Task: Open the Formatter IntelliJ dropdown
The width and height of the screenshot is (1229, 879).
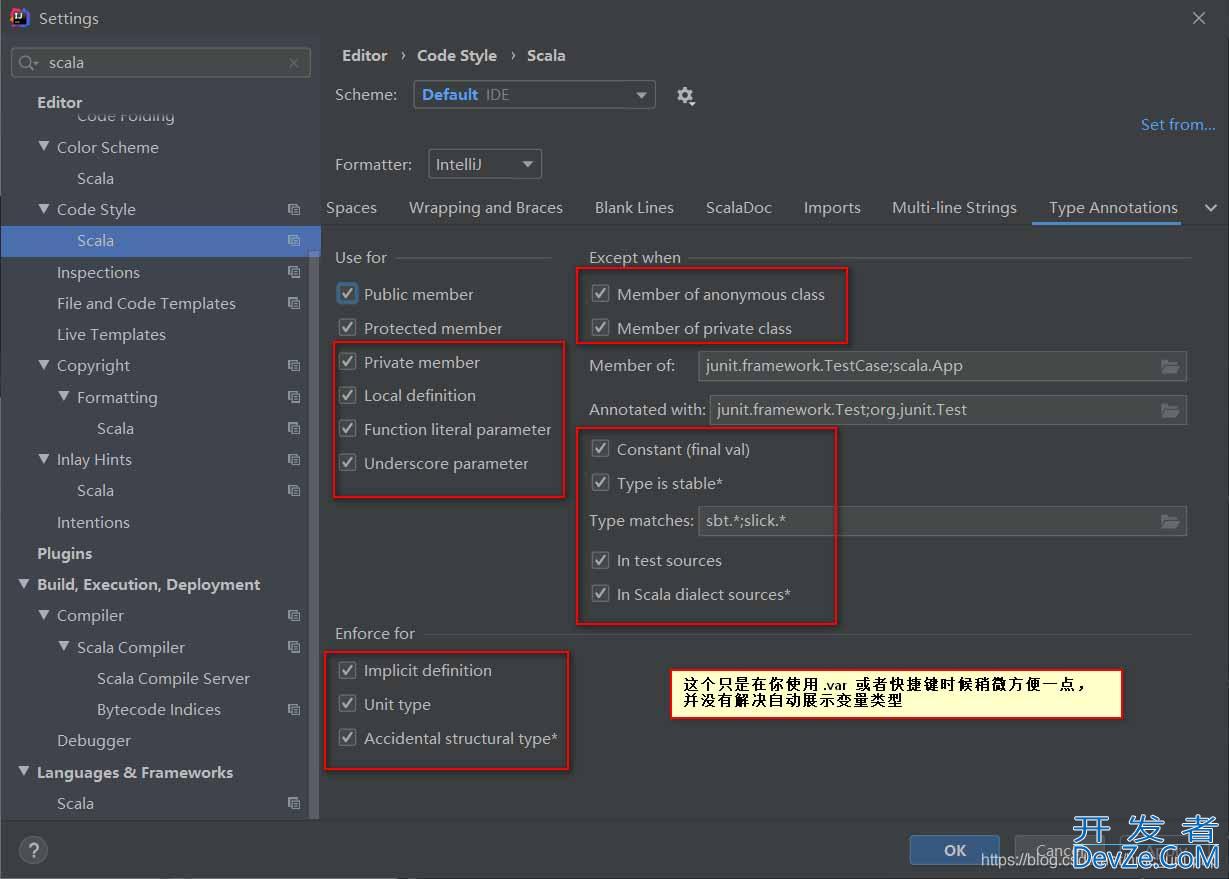Action: tap(484, 164)
